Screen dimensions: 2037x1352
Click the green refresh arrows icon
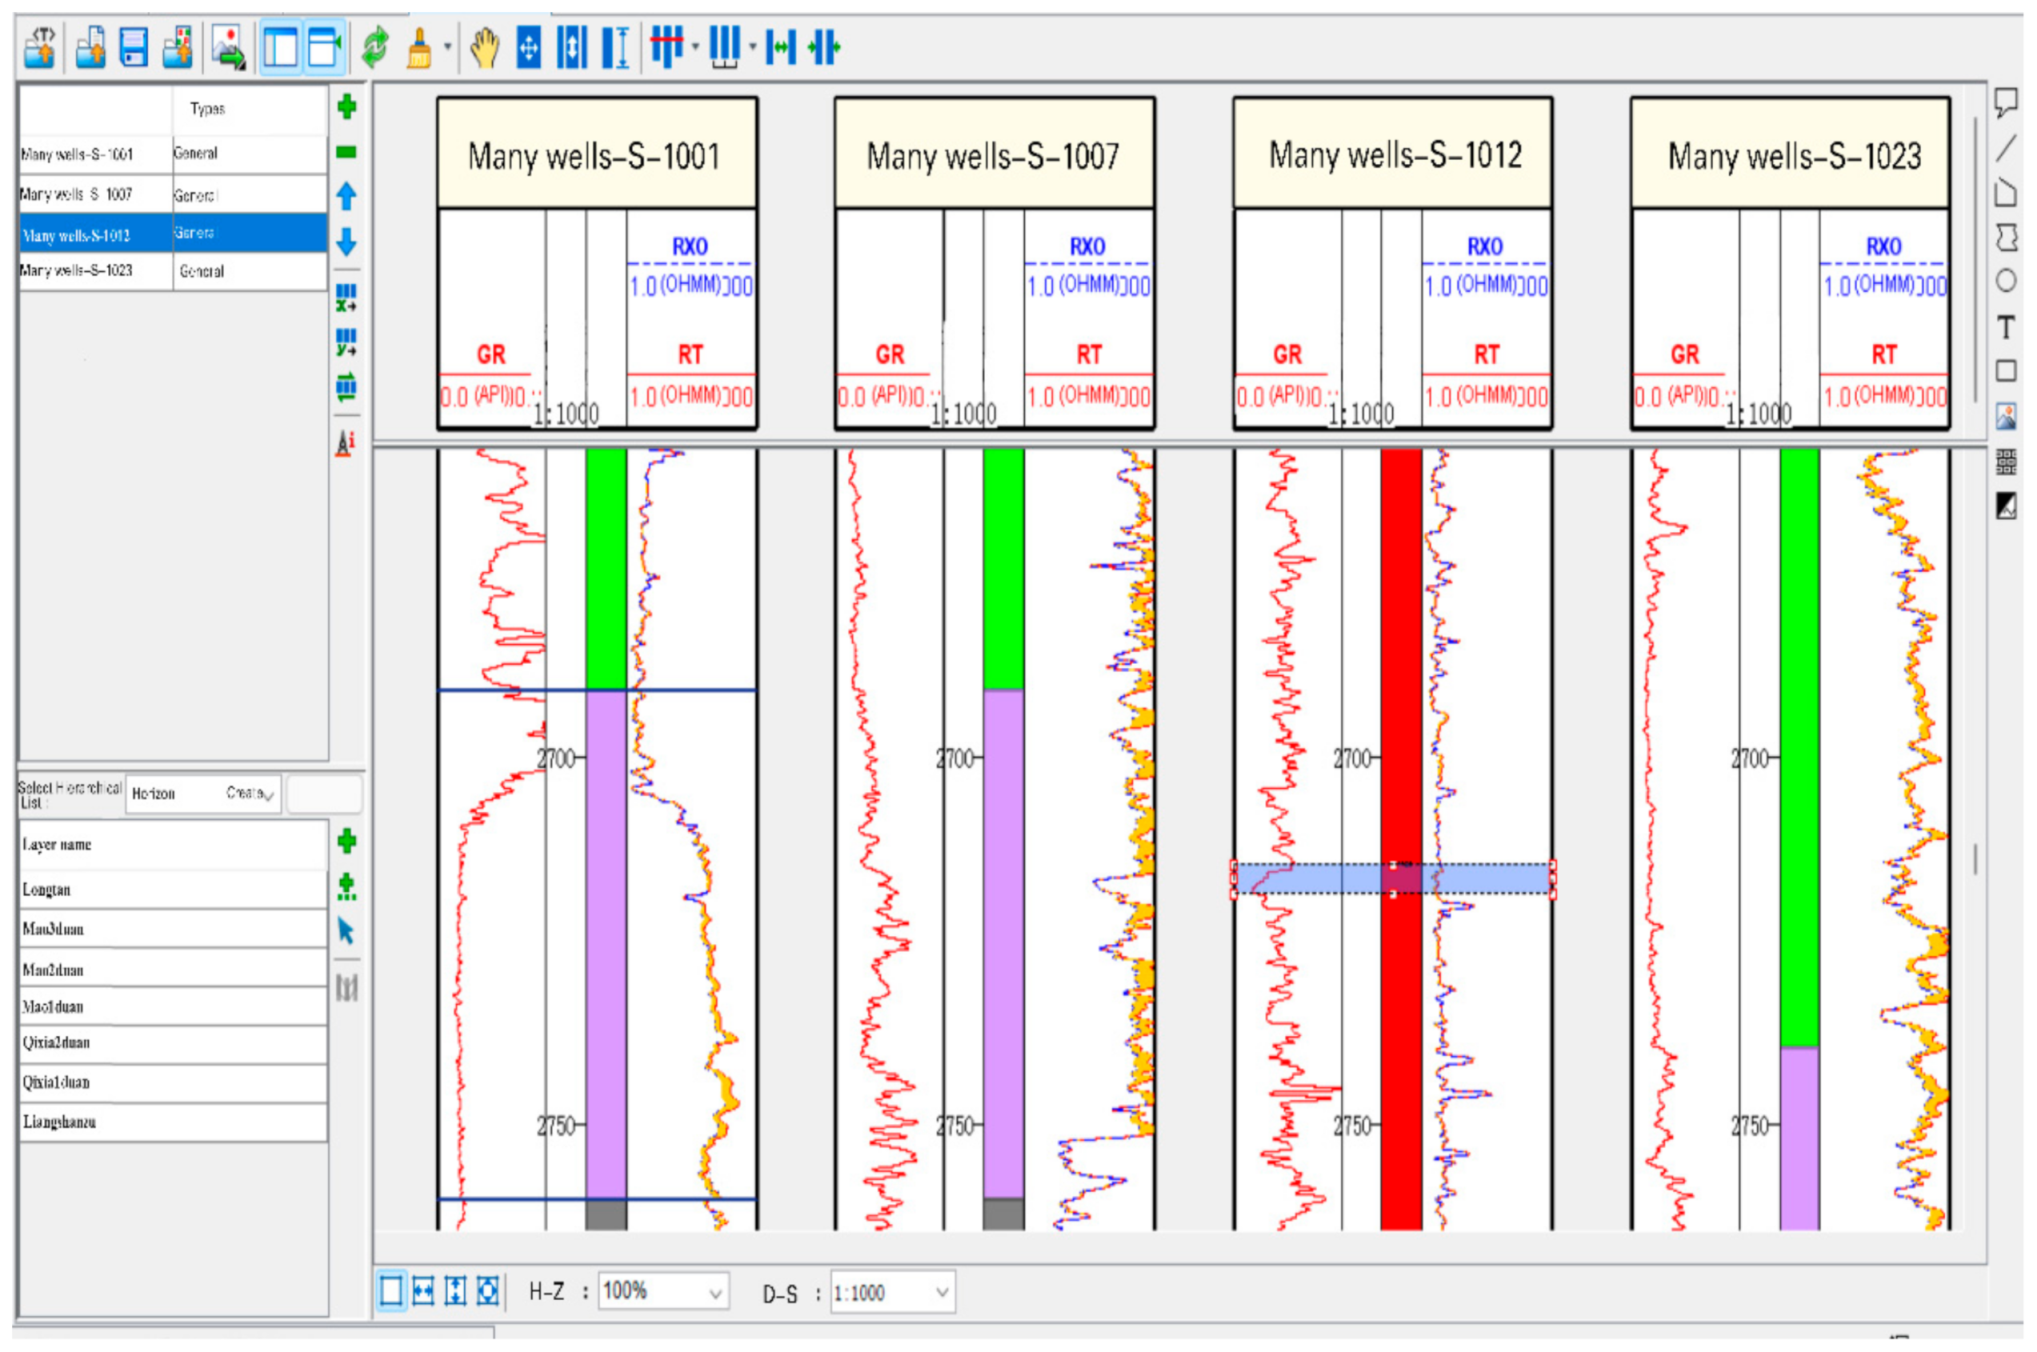pyautogui.click(x=375, y=47)
